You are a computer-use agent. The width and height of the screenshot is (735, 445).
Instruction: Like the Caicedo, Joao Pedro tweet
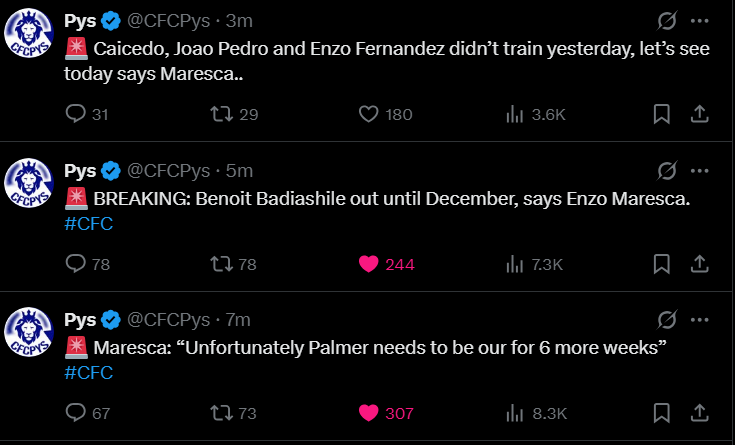(x=369, y=114)
